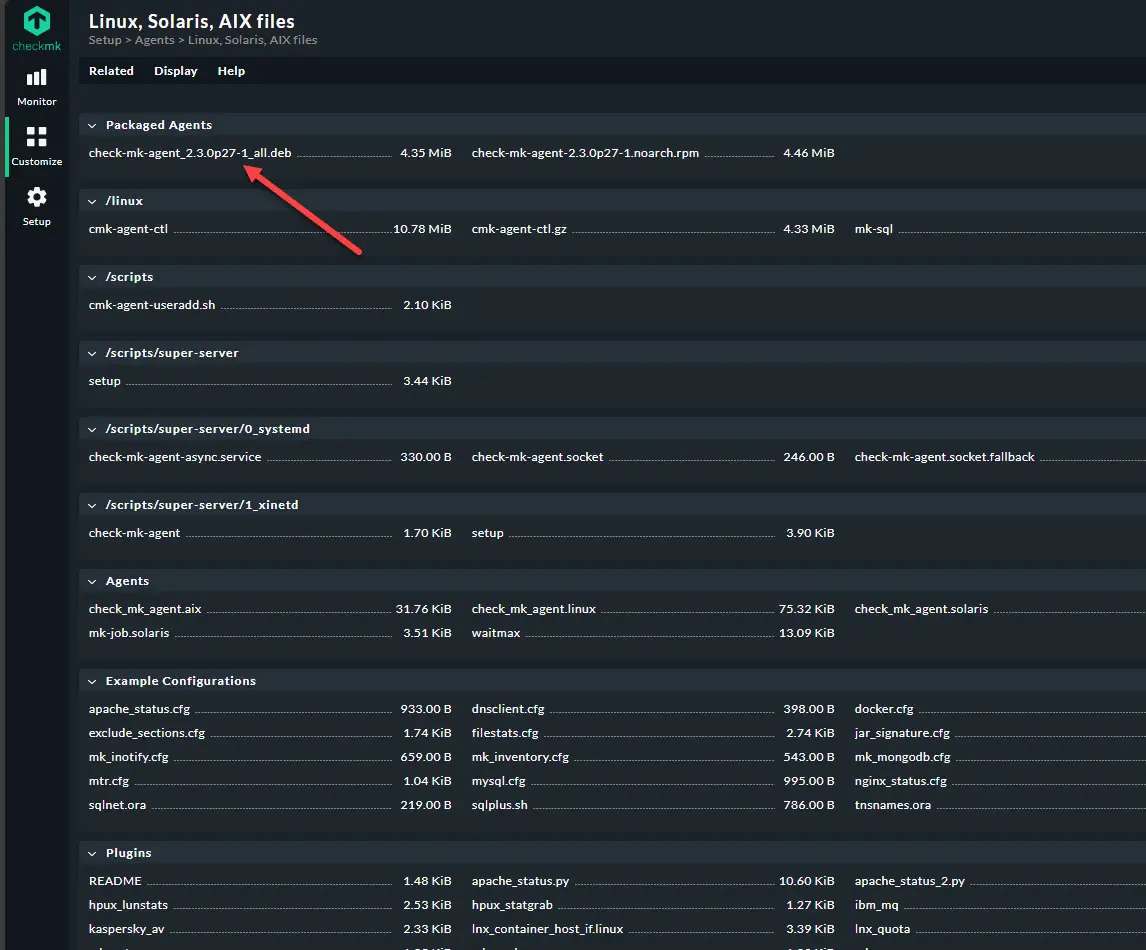This screenshot has width=1146, height=950.
Task: Open the Related menu
Action: [111, 71]
